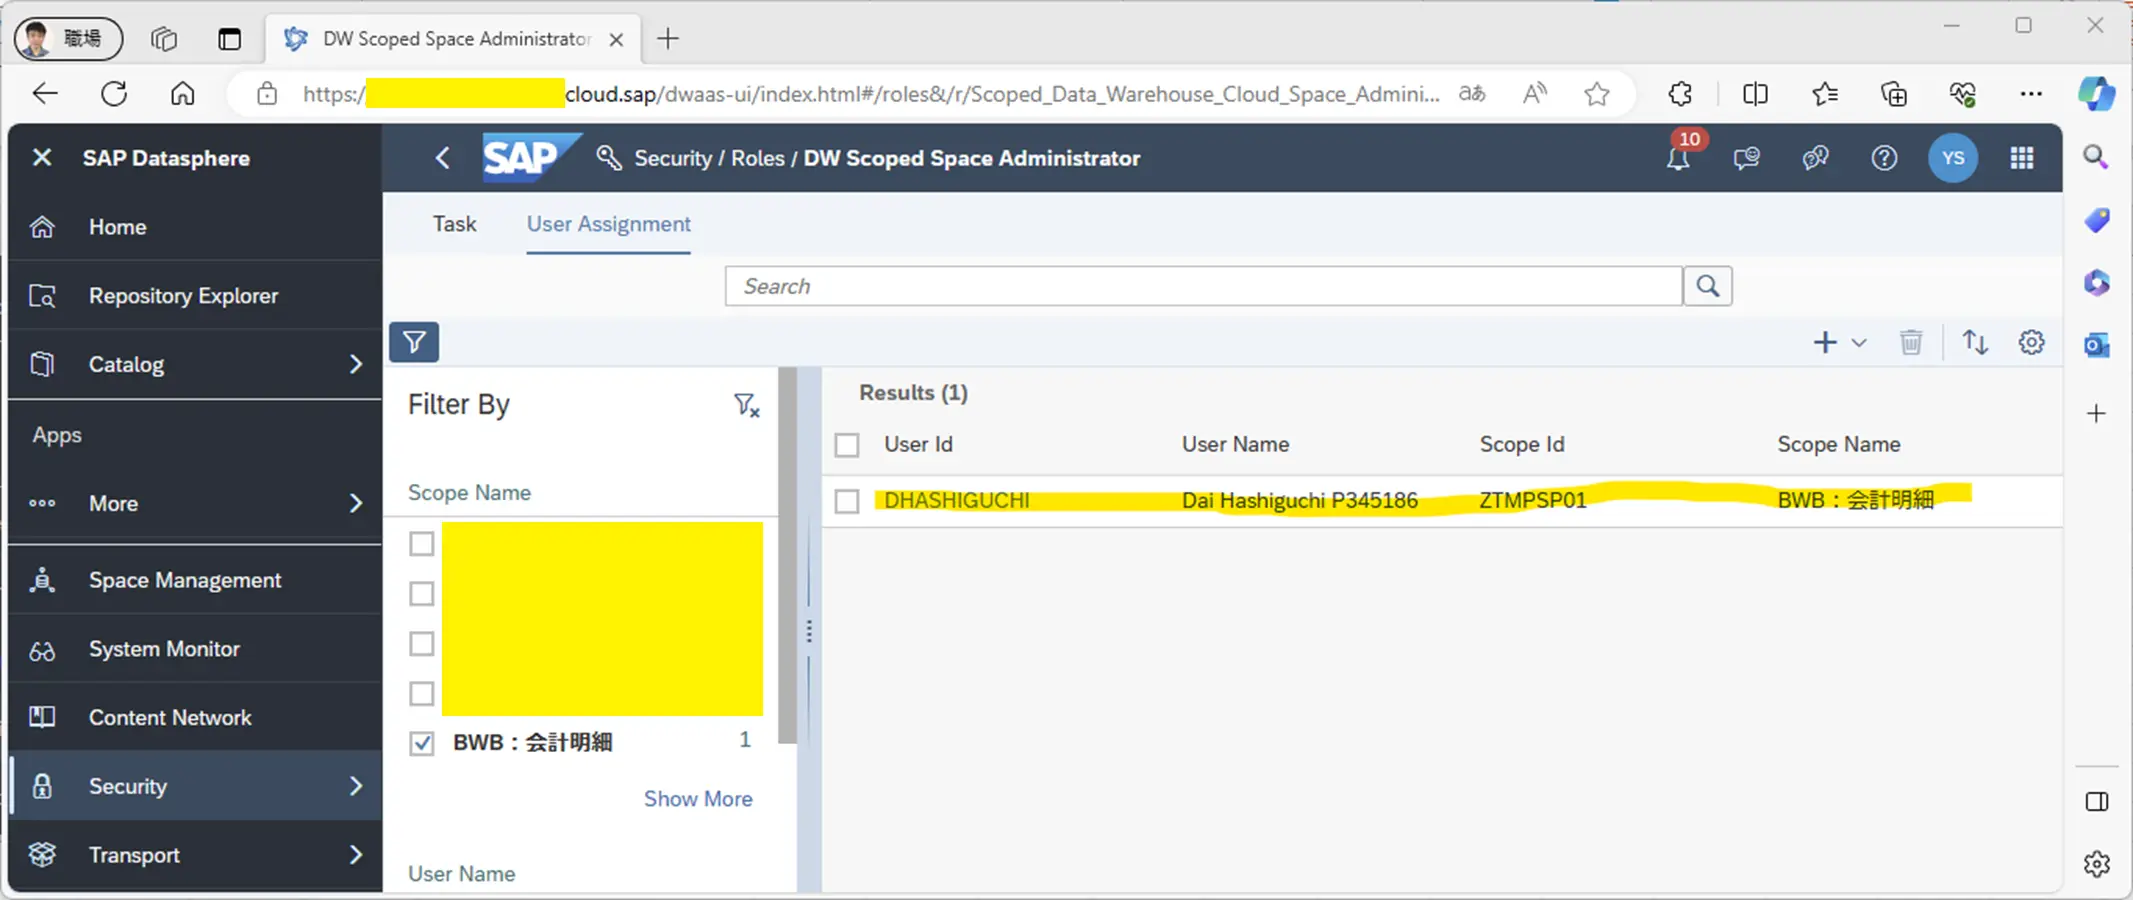
Task: Close the SAP Datasphere navigation panel
Action: coord(42,158)
